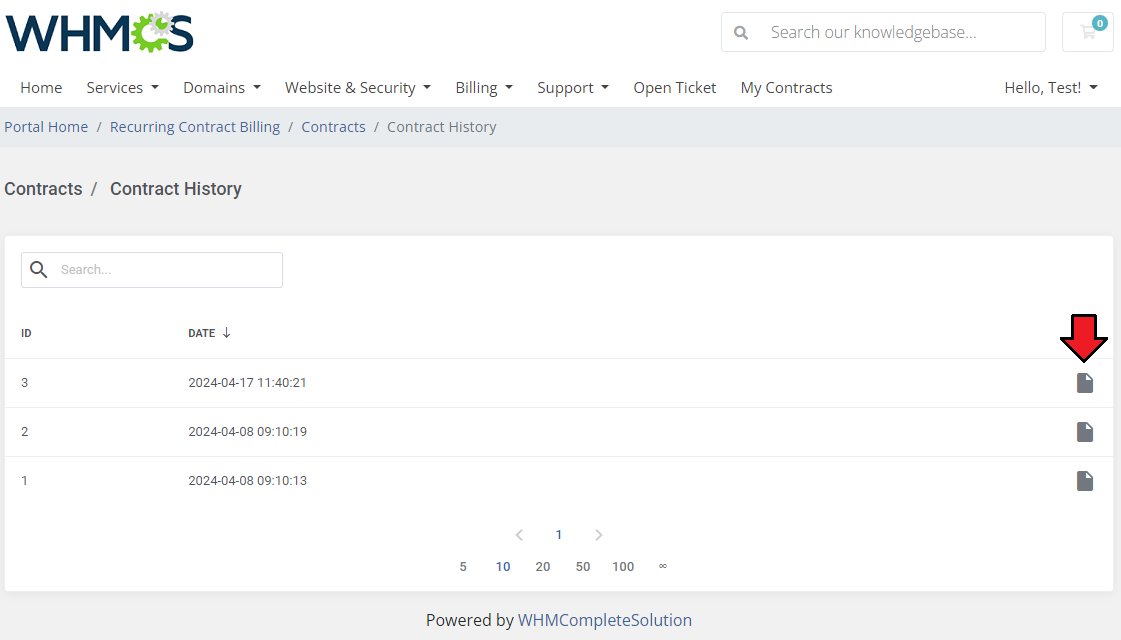Click Portal Home breadcrumb link
Image resolution: width=1121 pixels, height=640 pixels.
pyautogui.click(x=46, y=127)
